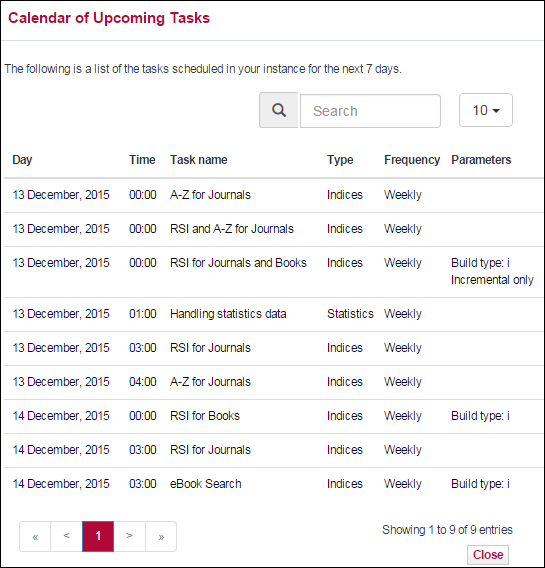Click the 'Statistics' type cell
Screen dimensions: 545x568
(350, 314)
